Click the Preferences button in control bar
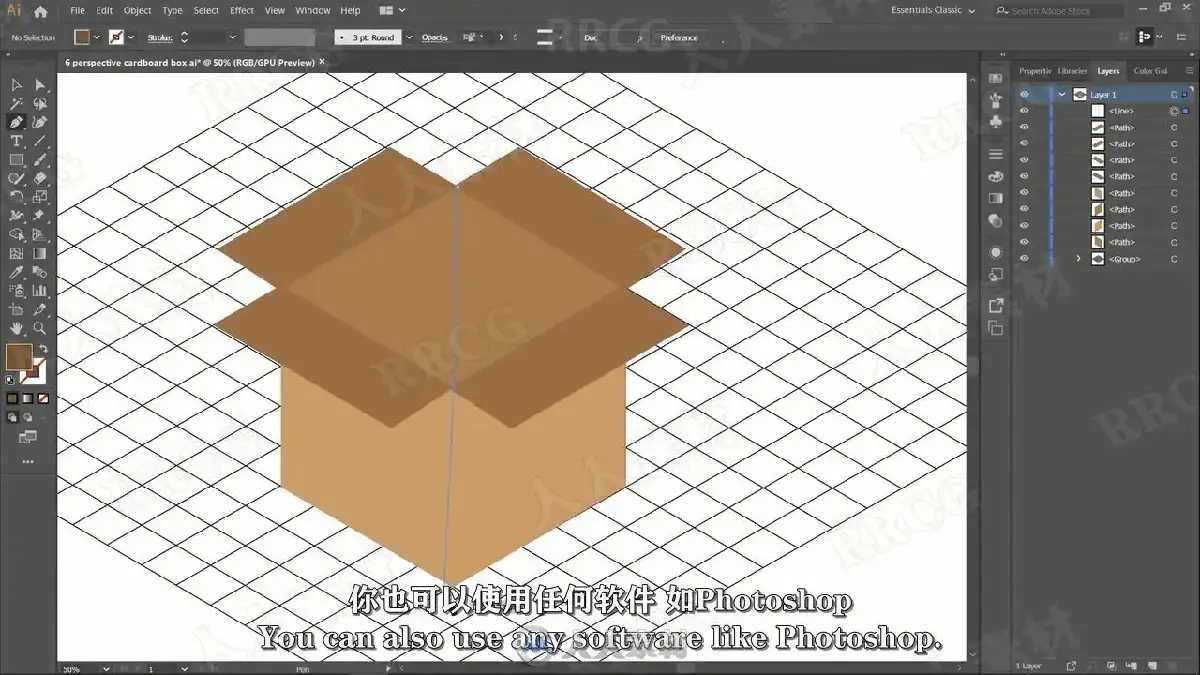The image size is (1200, 675). tap(679, 37)
